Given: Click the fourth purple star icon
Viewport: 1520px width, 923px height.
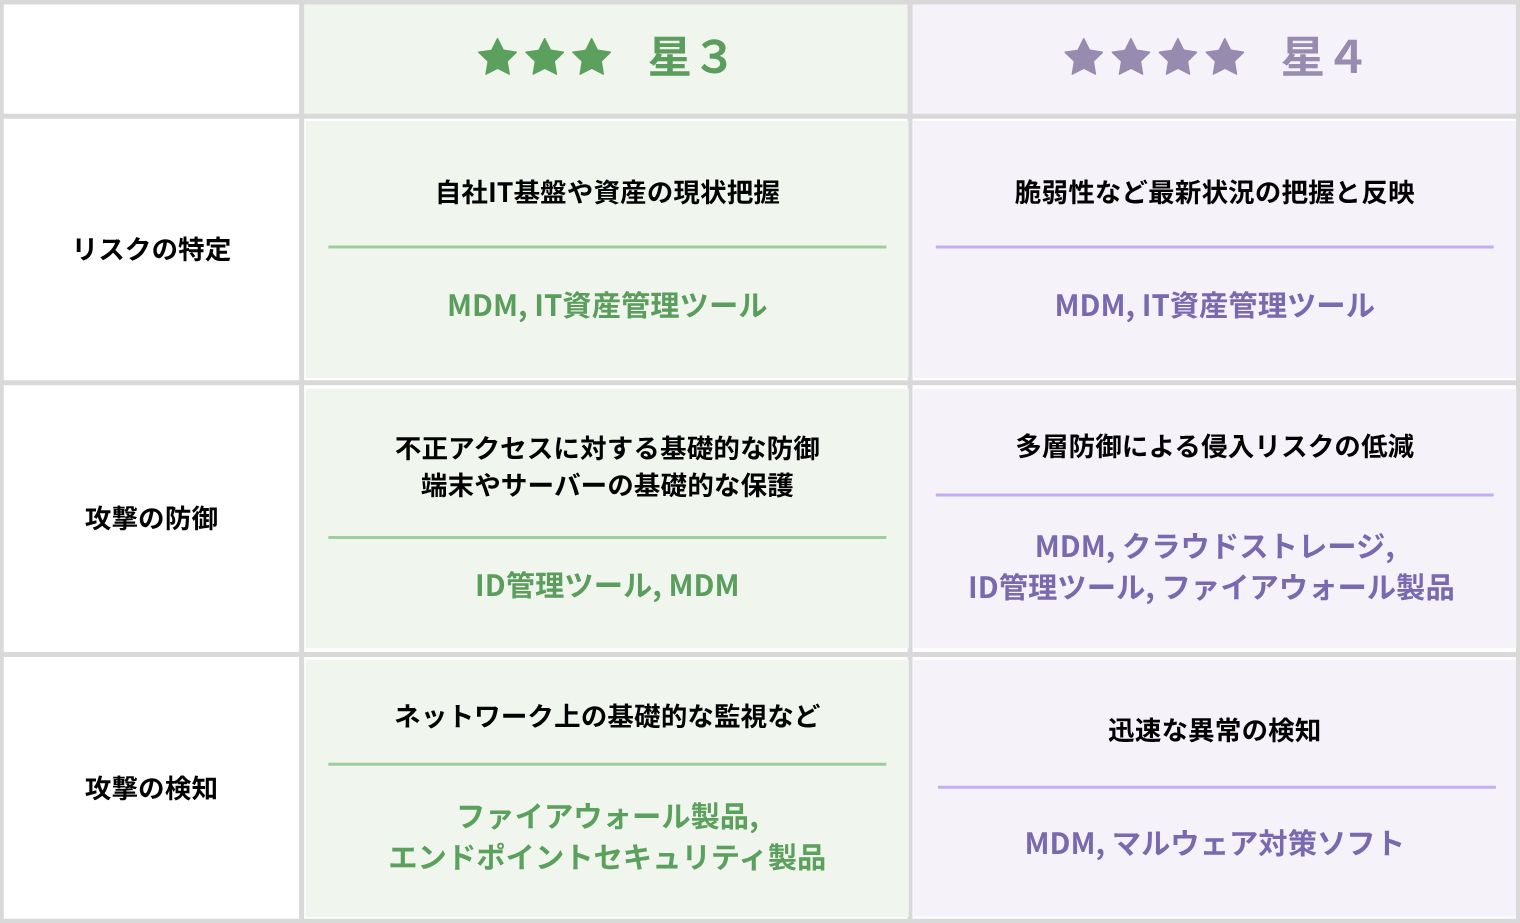Looking at the screenshot, I should pyautogui.click(x=1225, y=57).
